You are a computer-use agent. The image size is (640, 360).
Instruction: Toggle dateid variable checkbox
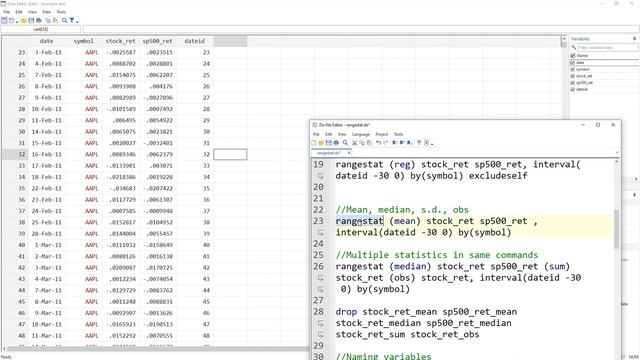573,89
